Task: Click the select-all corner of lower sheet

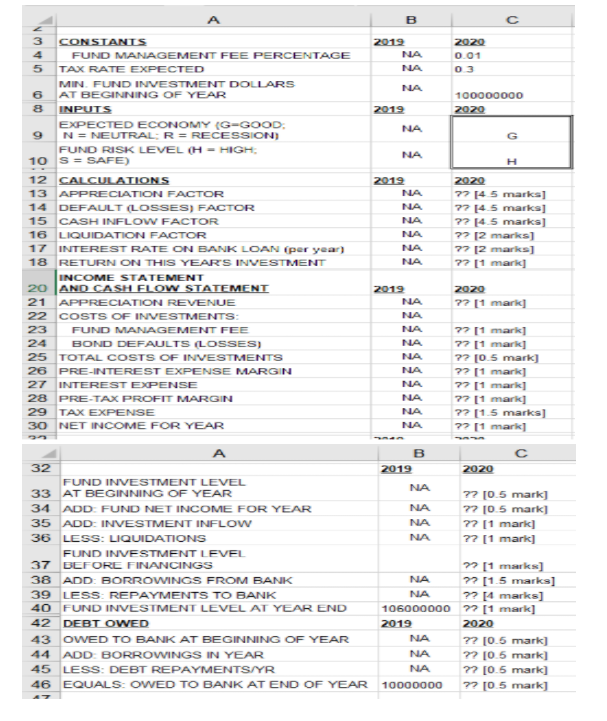Action: (x=40, y=453)
